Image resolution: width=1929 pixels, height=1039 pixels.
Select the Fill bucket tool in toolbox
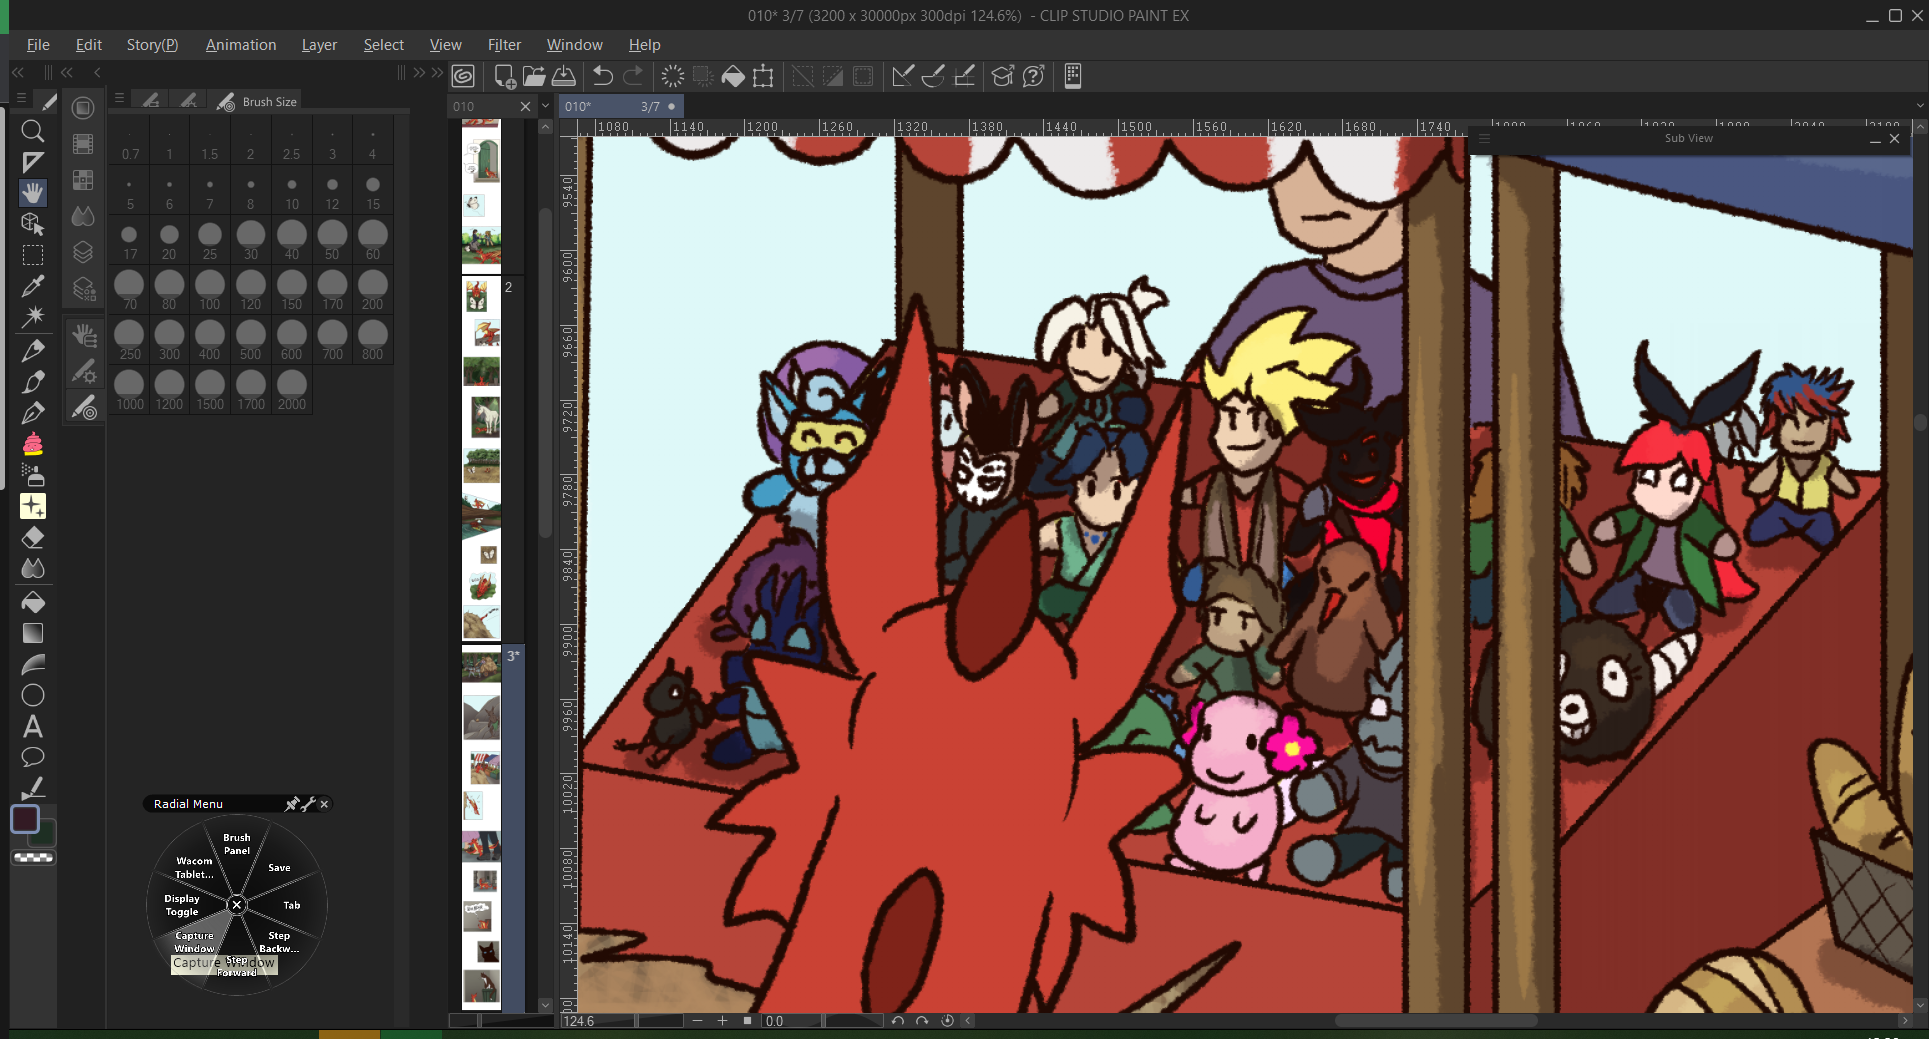coord(33,602)
